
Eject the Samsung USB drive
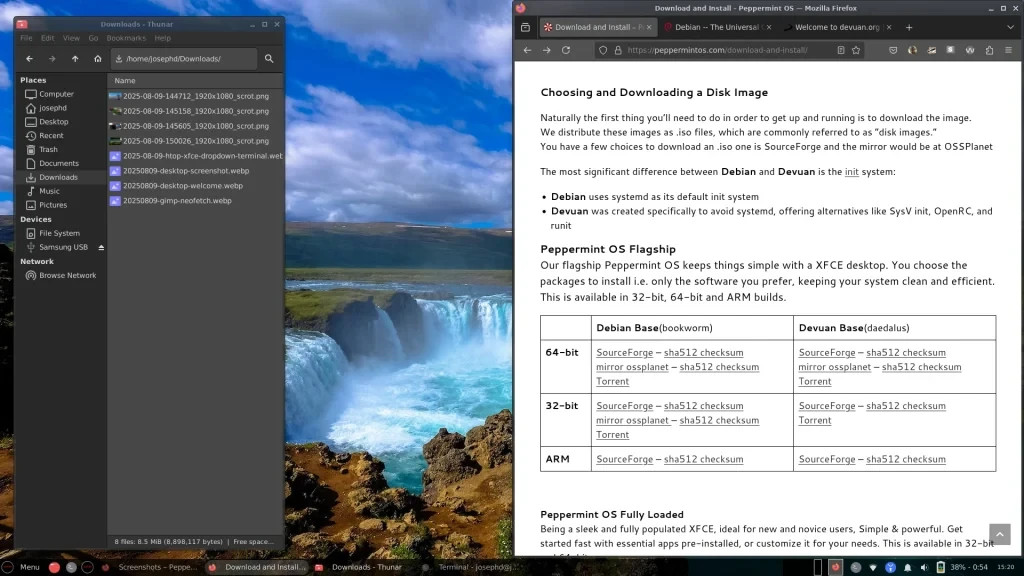[101, 248]
